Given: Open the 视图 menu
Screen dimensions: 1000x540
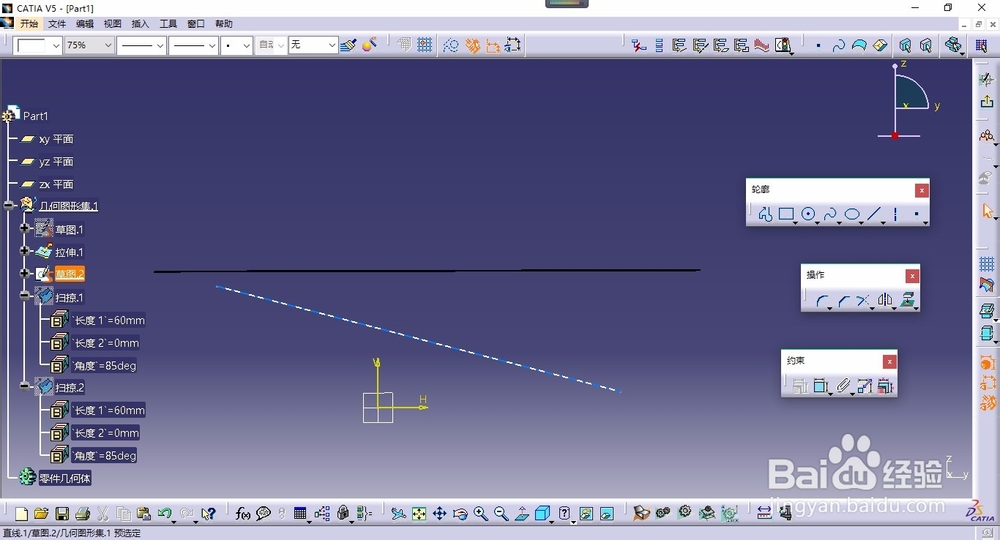Looking at the screenshot, I should (x=112, y=24).
